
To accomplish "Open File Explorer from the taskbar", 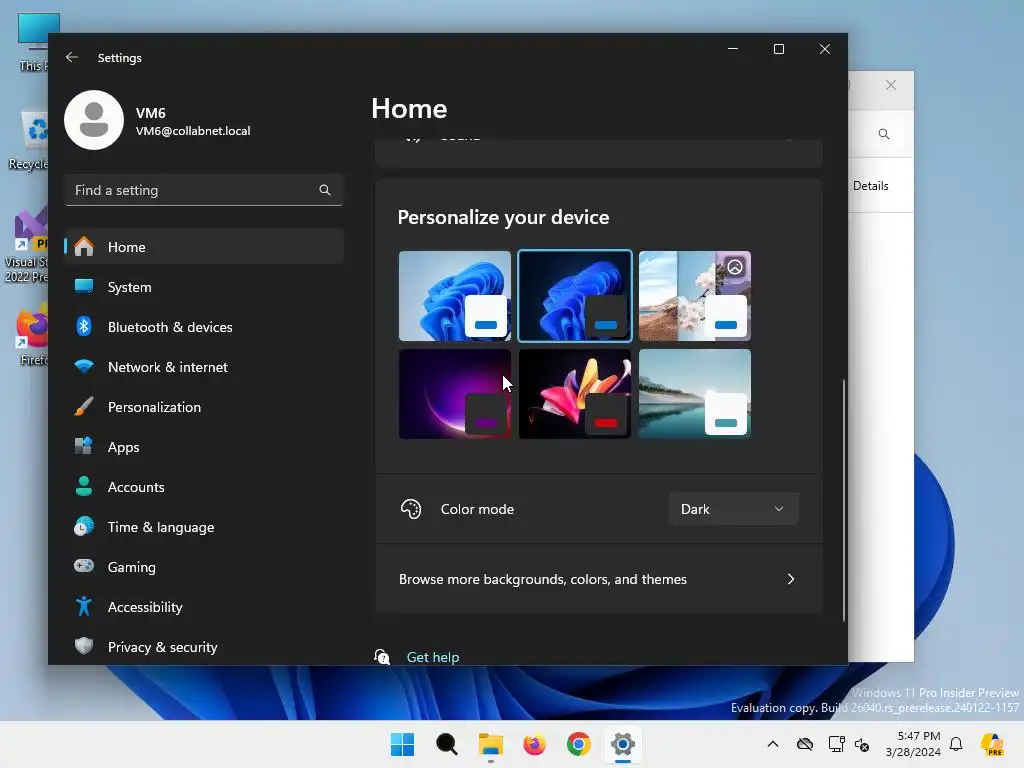I will pyautogui.click(x=490, y=744).
